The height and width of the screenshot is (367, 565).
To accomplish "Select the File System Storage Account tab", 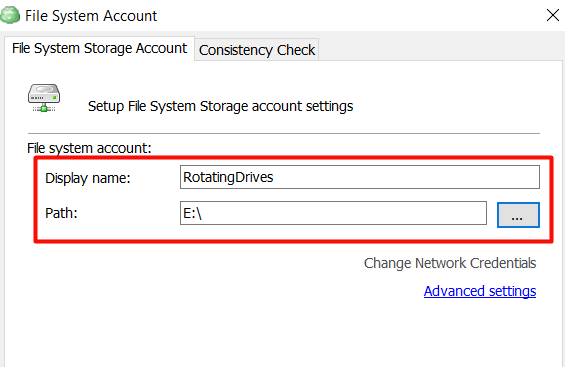I will tap(99, 48).
